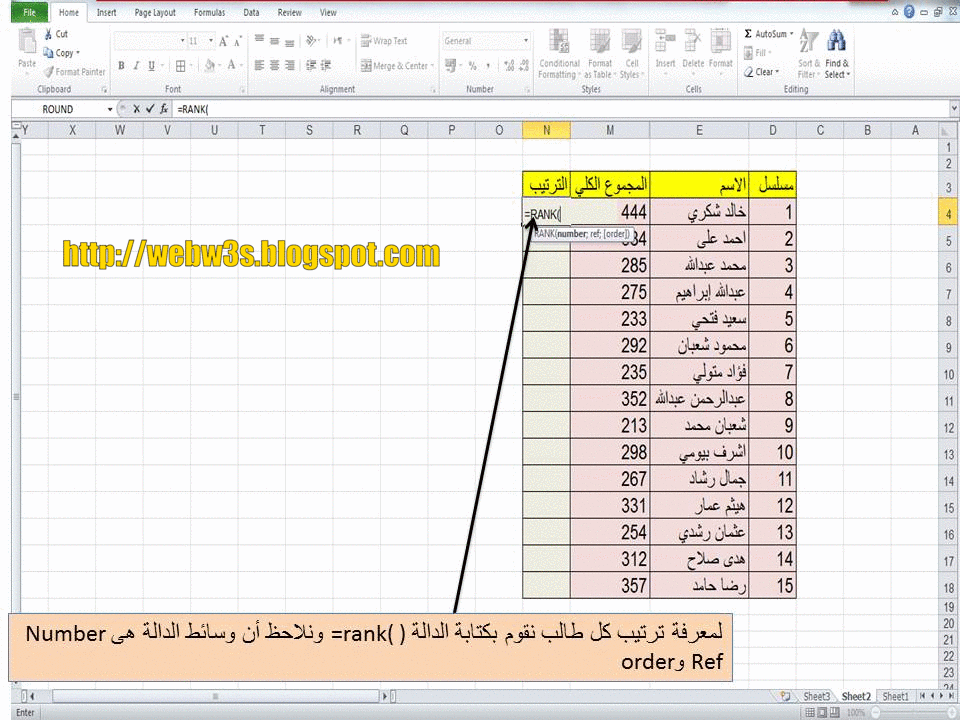960x720 pixels.
Task: Open the Name Box dropdown arrow
Action: 110,109
